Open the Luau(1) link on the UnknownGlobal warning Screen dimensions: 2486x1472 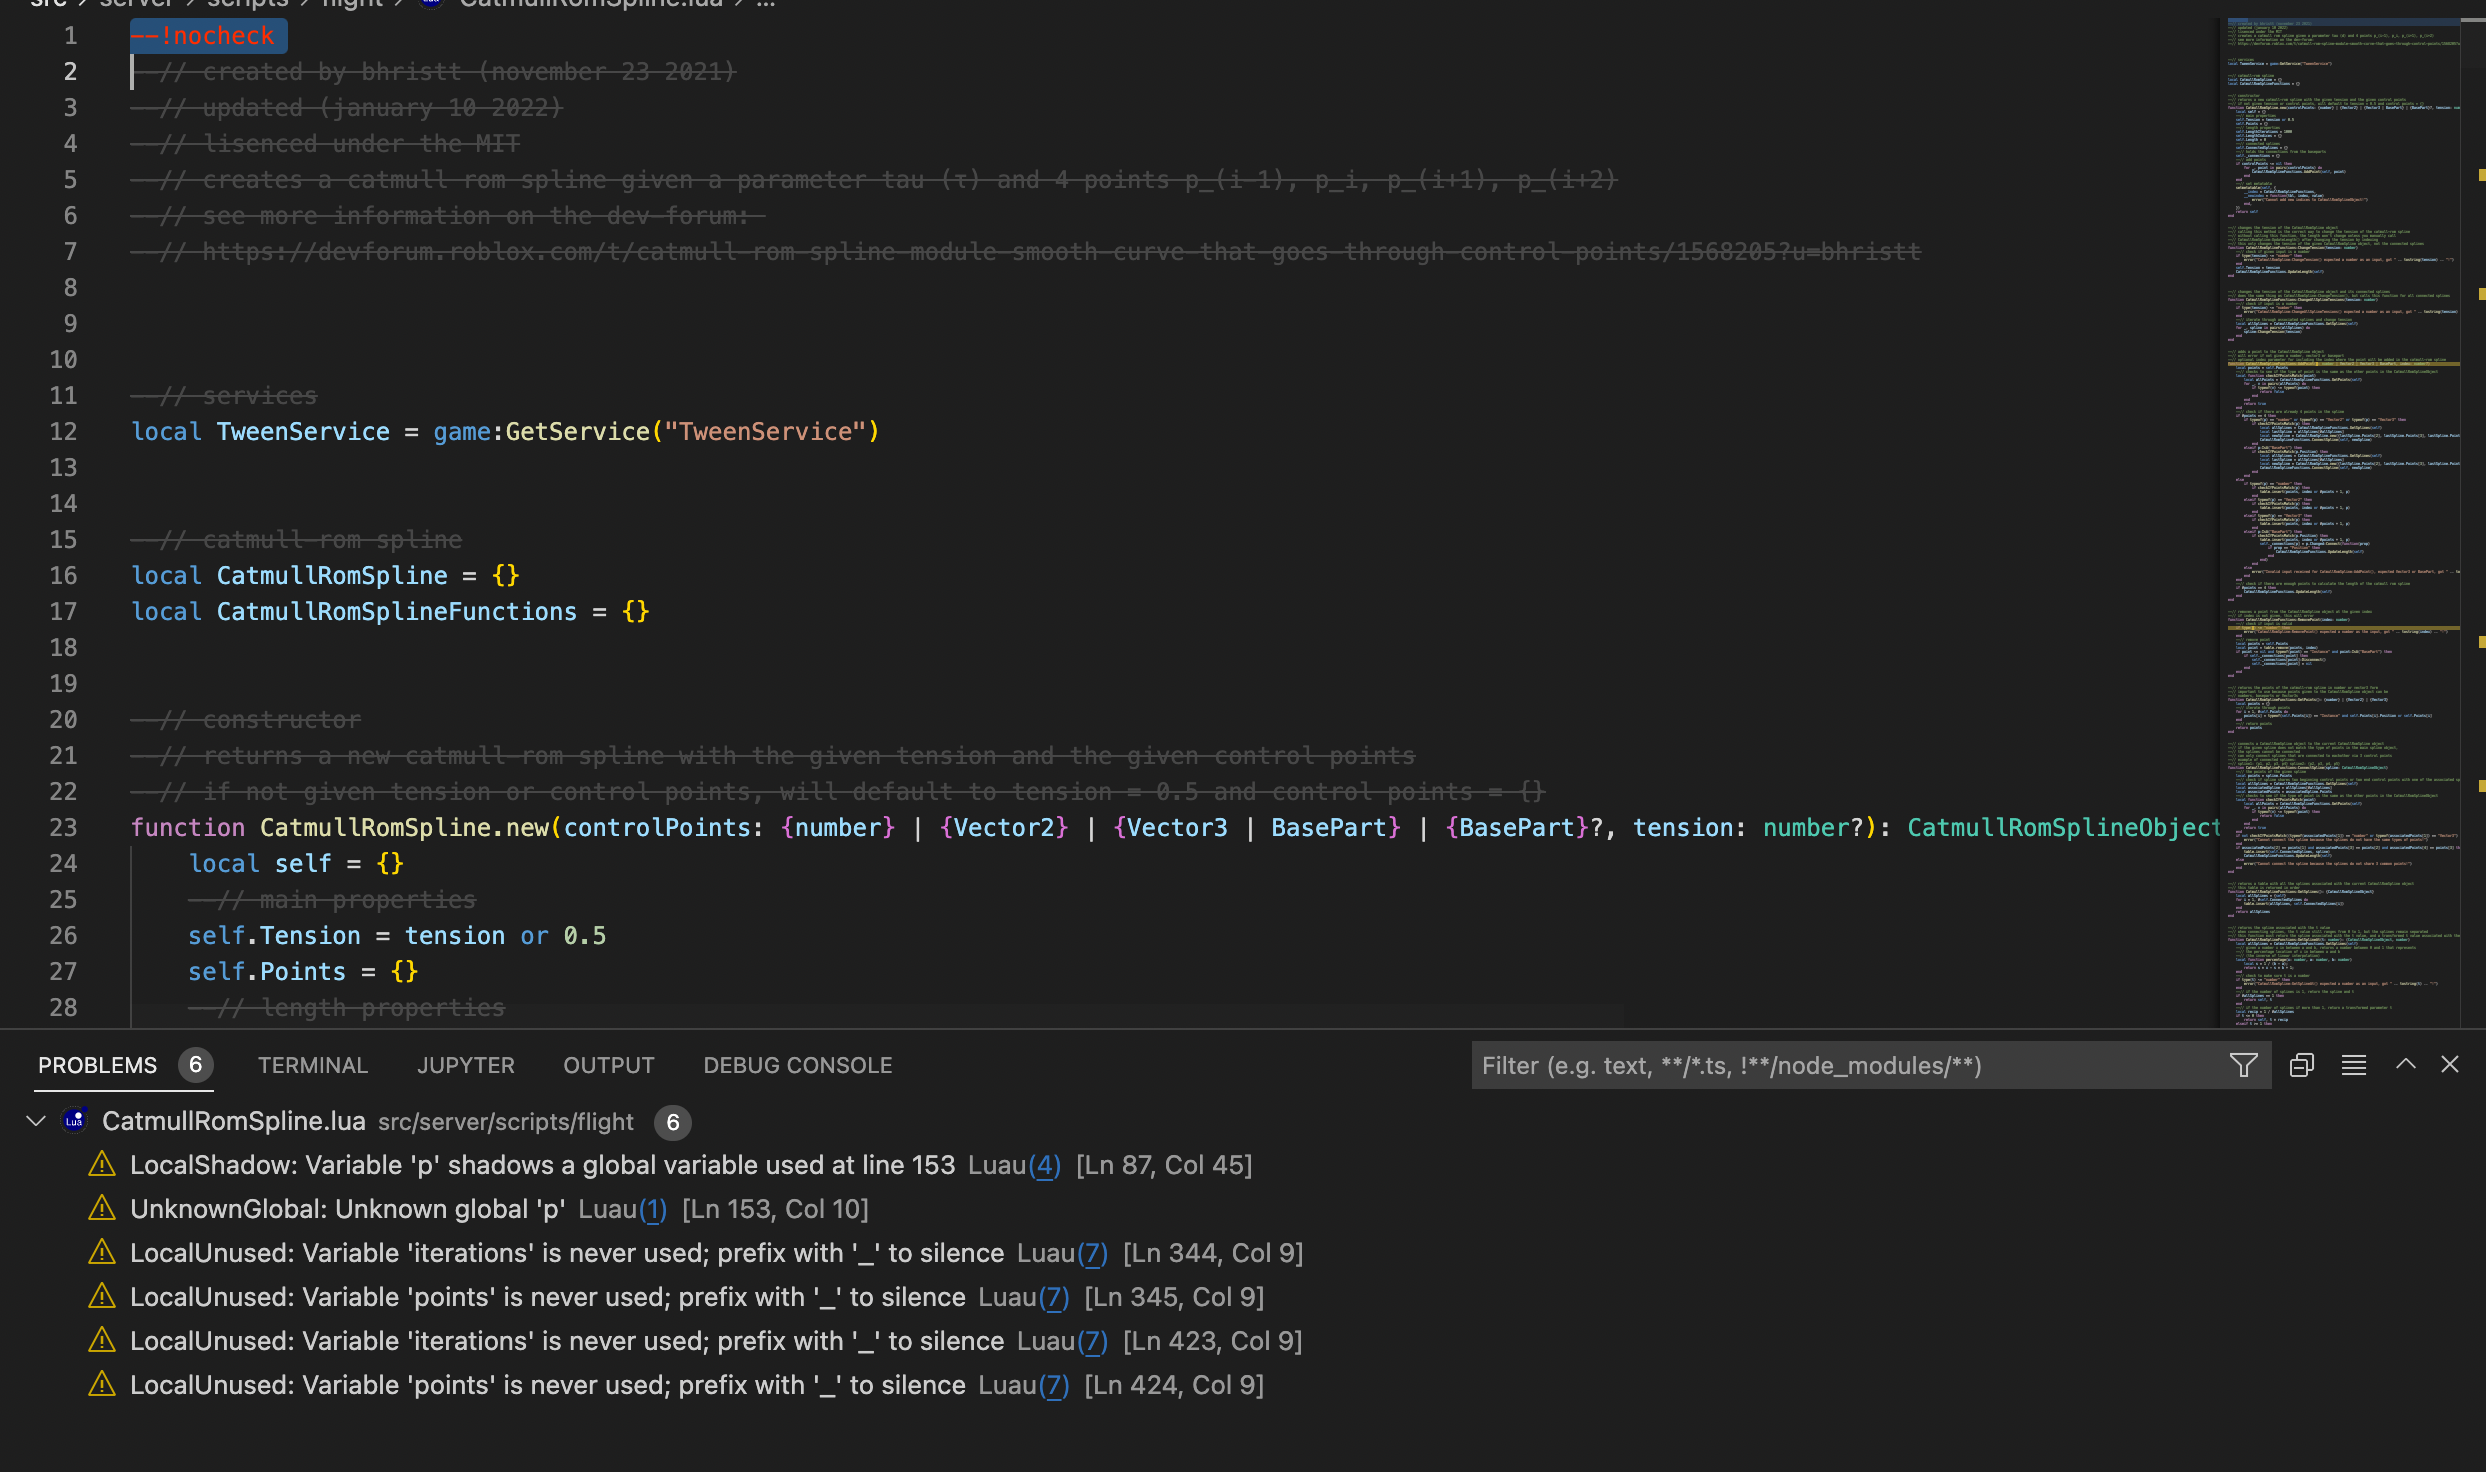click(653, 1209)
